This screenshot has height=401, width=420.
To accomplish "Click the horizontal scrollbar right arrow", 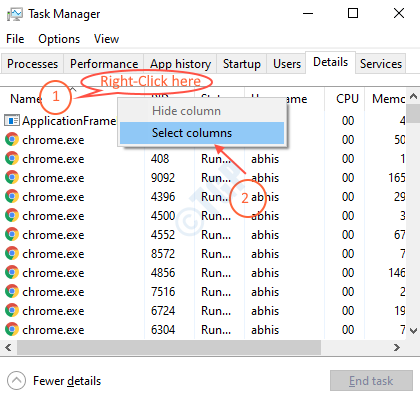I will pyautogui.click(x=396, y=348).
